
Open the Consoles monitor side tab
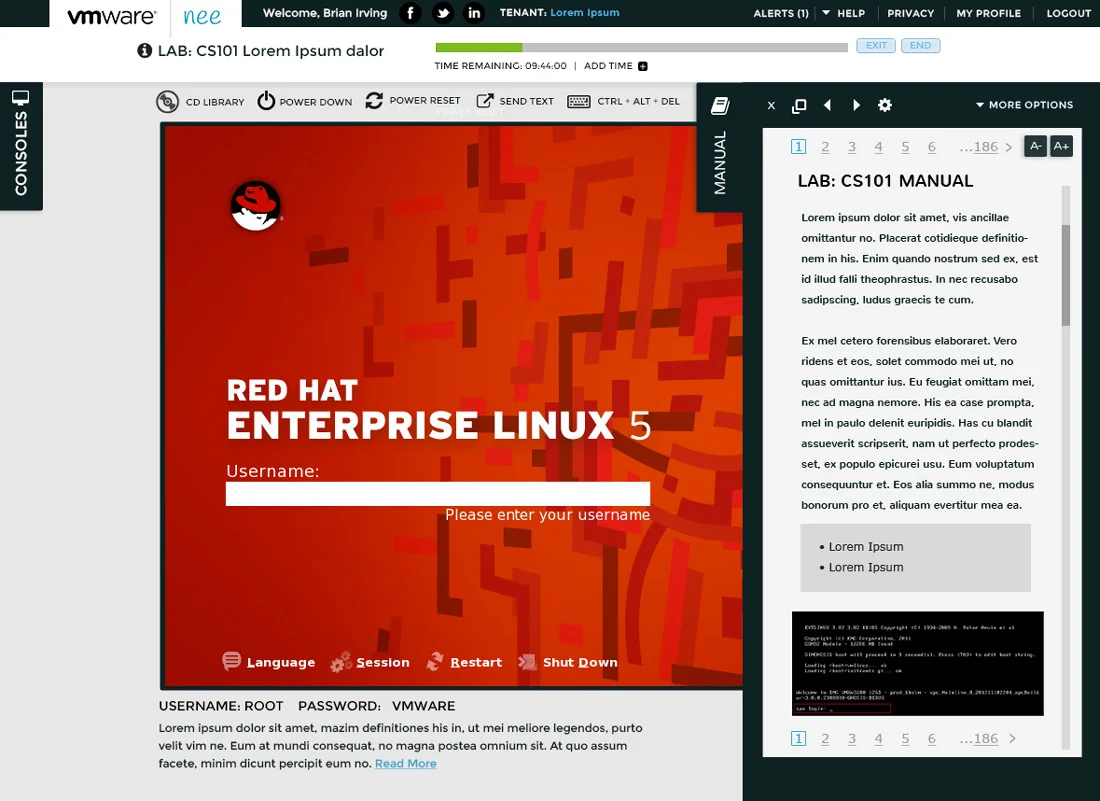[21, 146]
